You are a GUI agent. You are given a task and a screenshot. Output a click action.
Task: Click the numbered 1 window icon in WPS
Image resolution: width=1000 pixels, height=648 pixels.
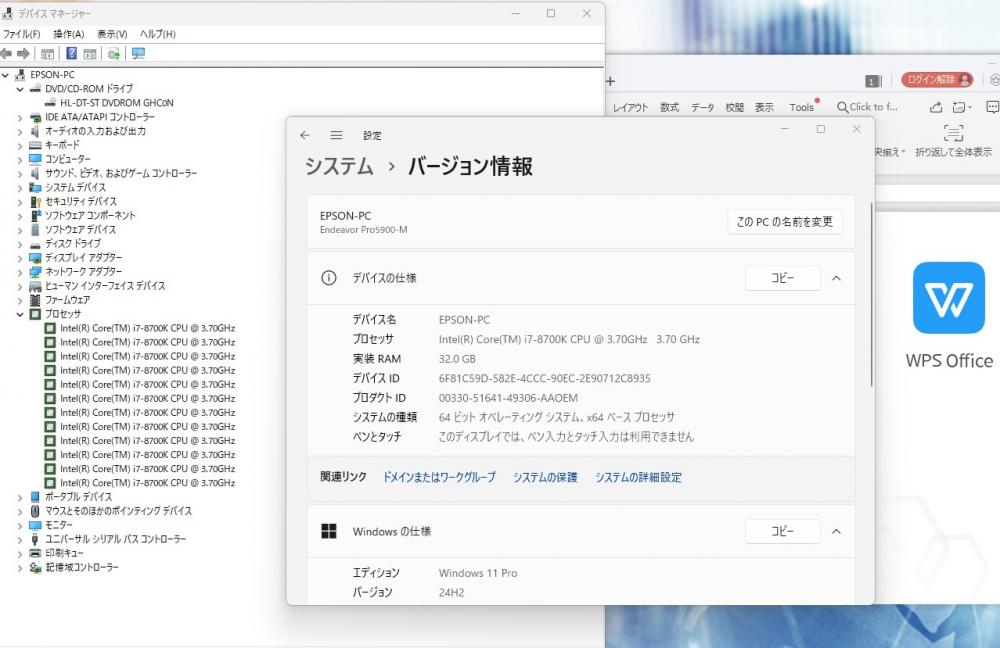pyautogui.click(x=872, y=81)
